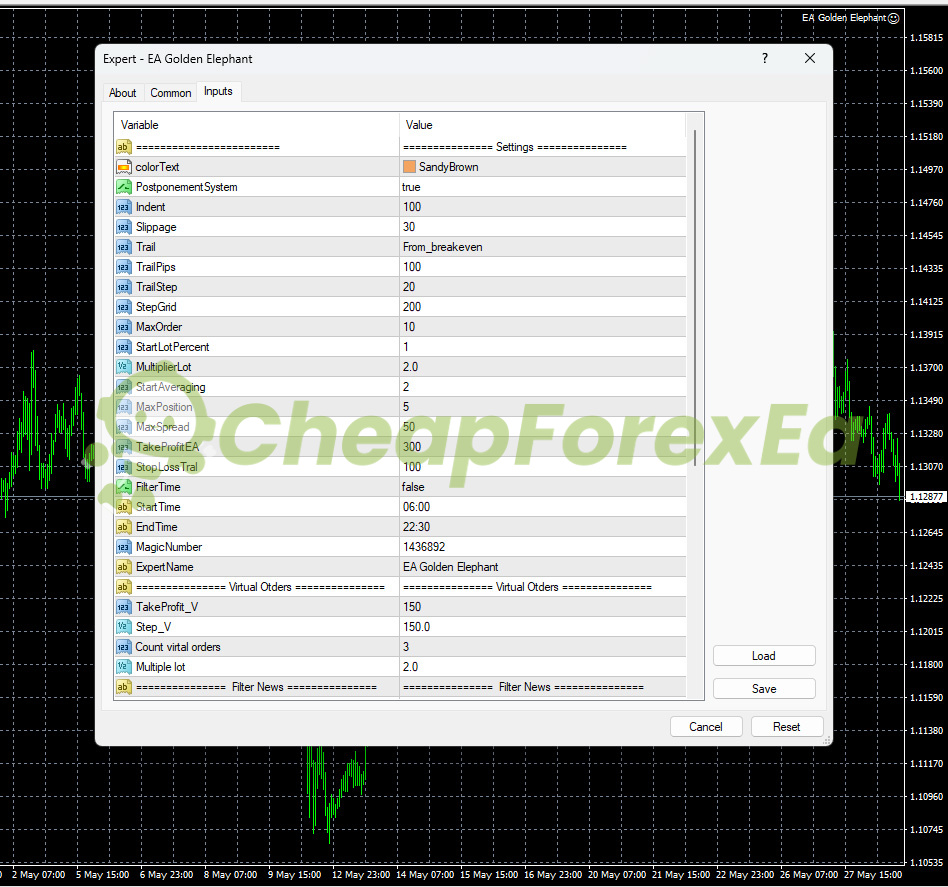This screenshot has width=948, height=887.
Task: Click the smiley icon beside EA Golden Elephant
Action: (894, 18)
